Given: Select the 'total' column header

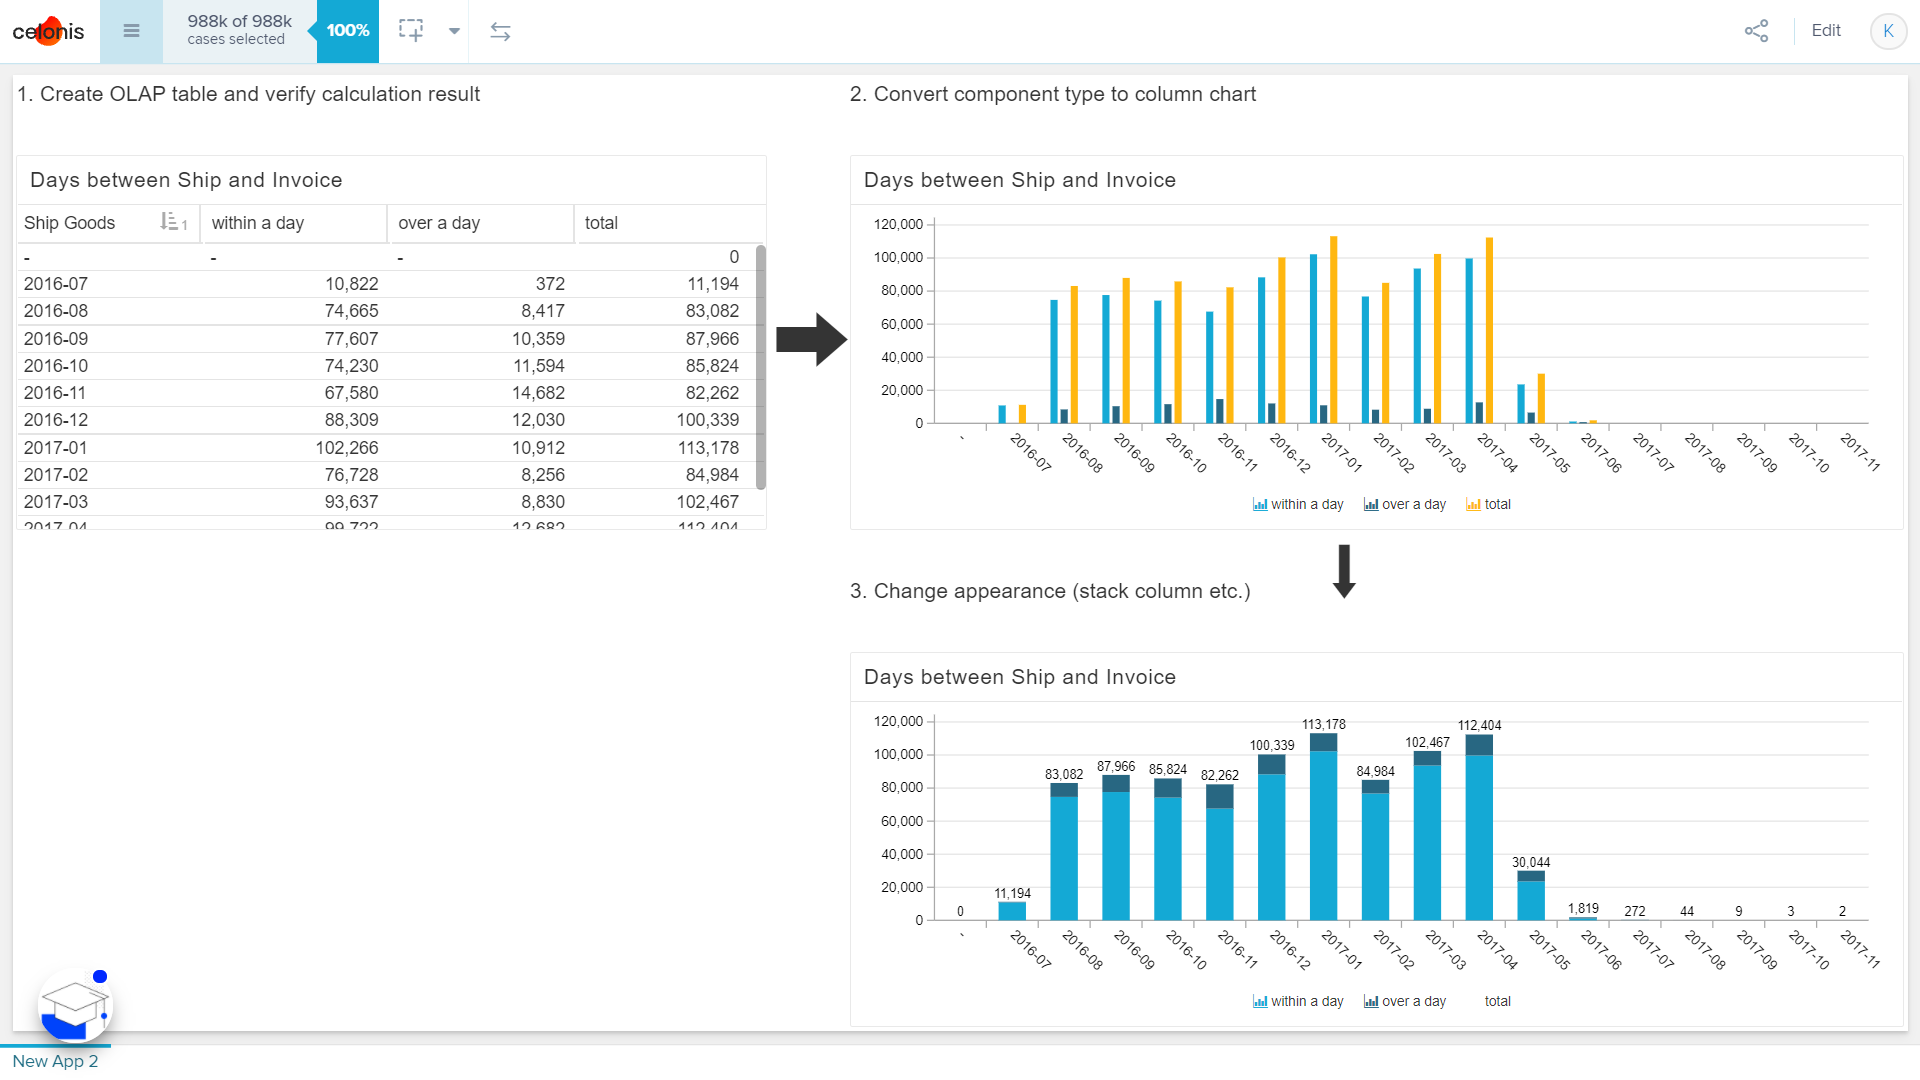Looking at the screenshot, I should pos(601,222).
